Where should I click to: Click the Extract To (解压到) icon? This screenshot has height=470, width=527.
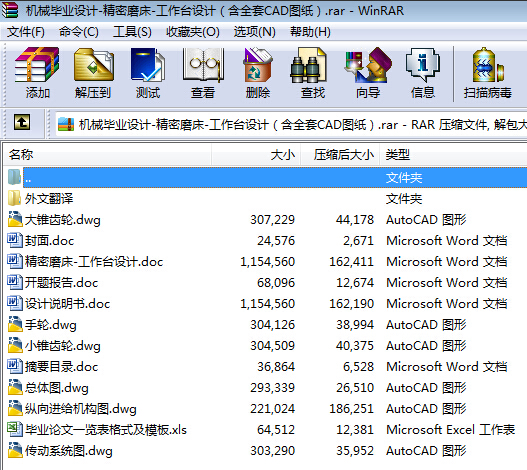tap(93, 65)
